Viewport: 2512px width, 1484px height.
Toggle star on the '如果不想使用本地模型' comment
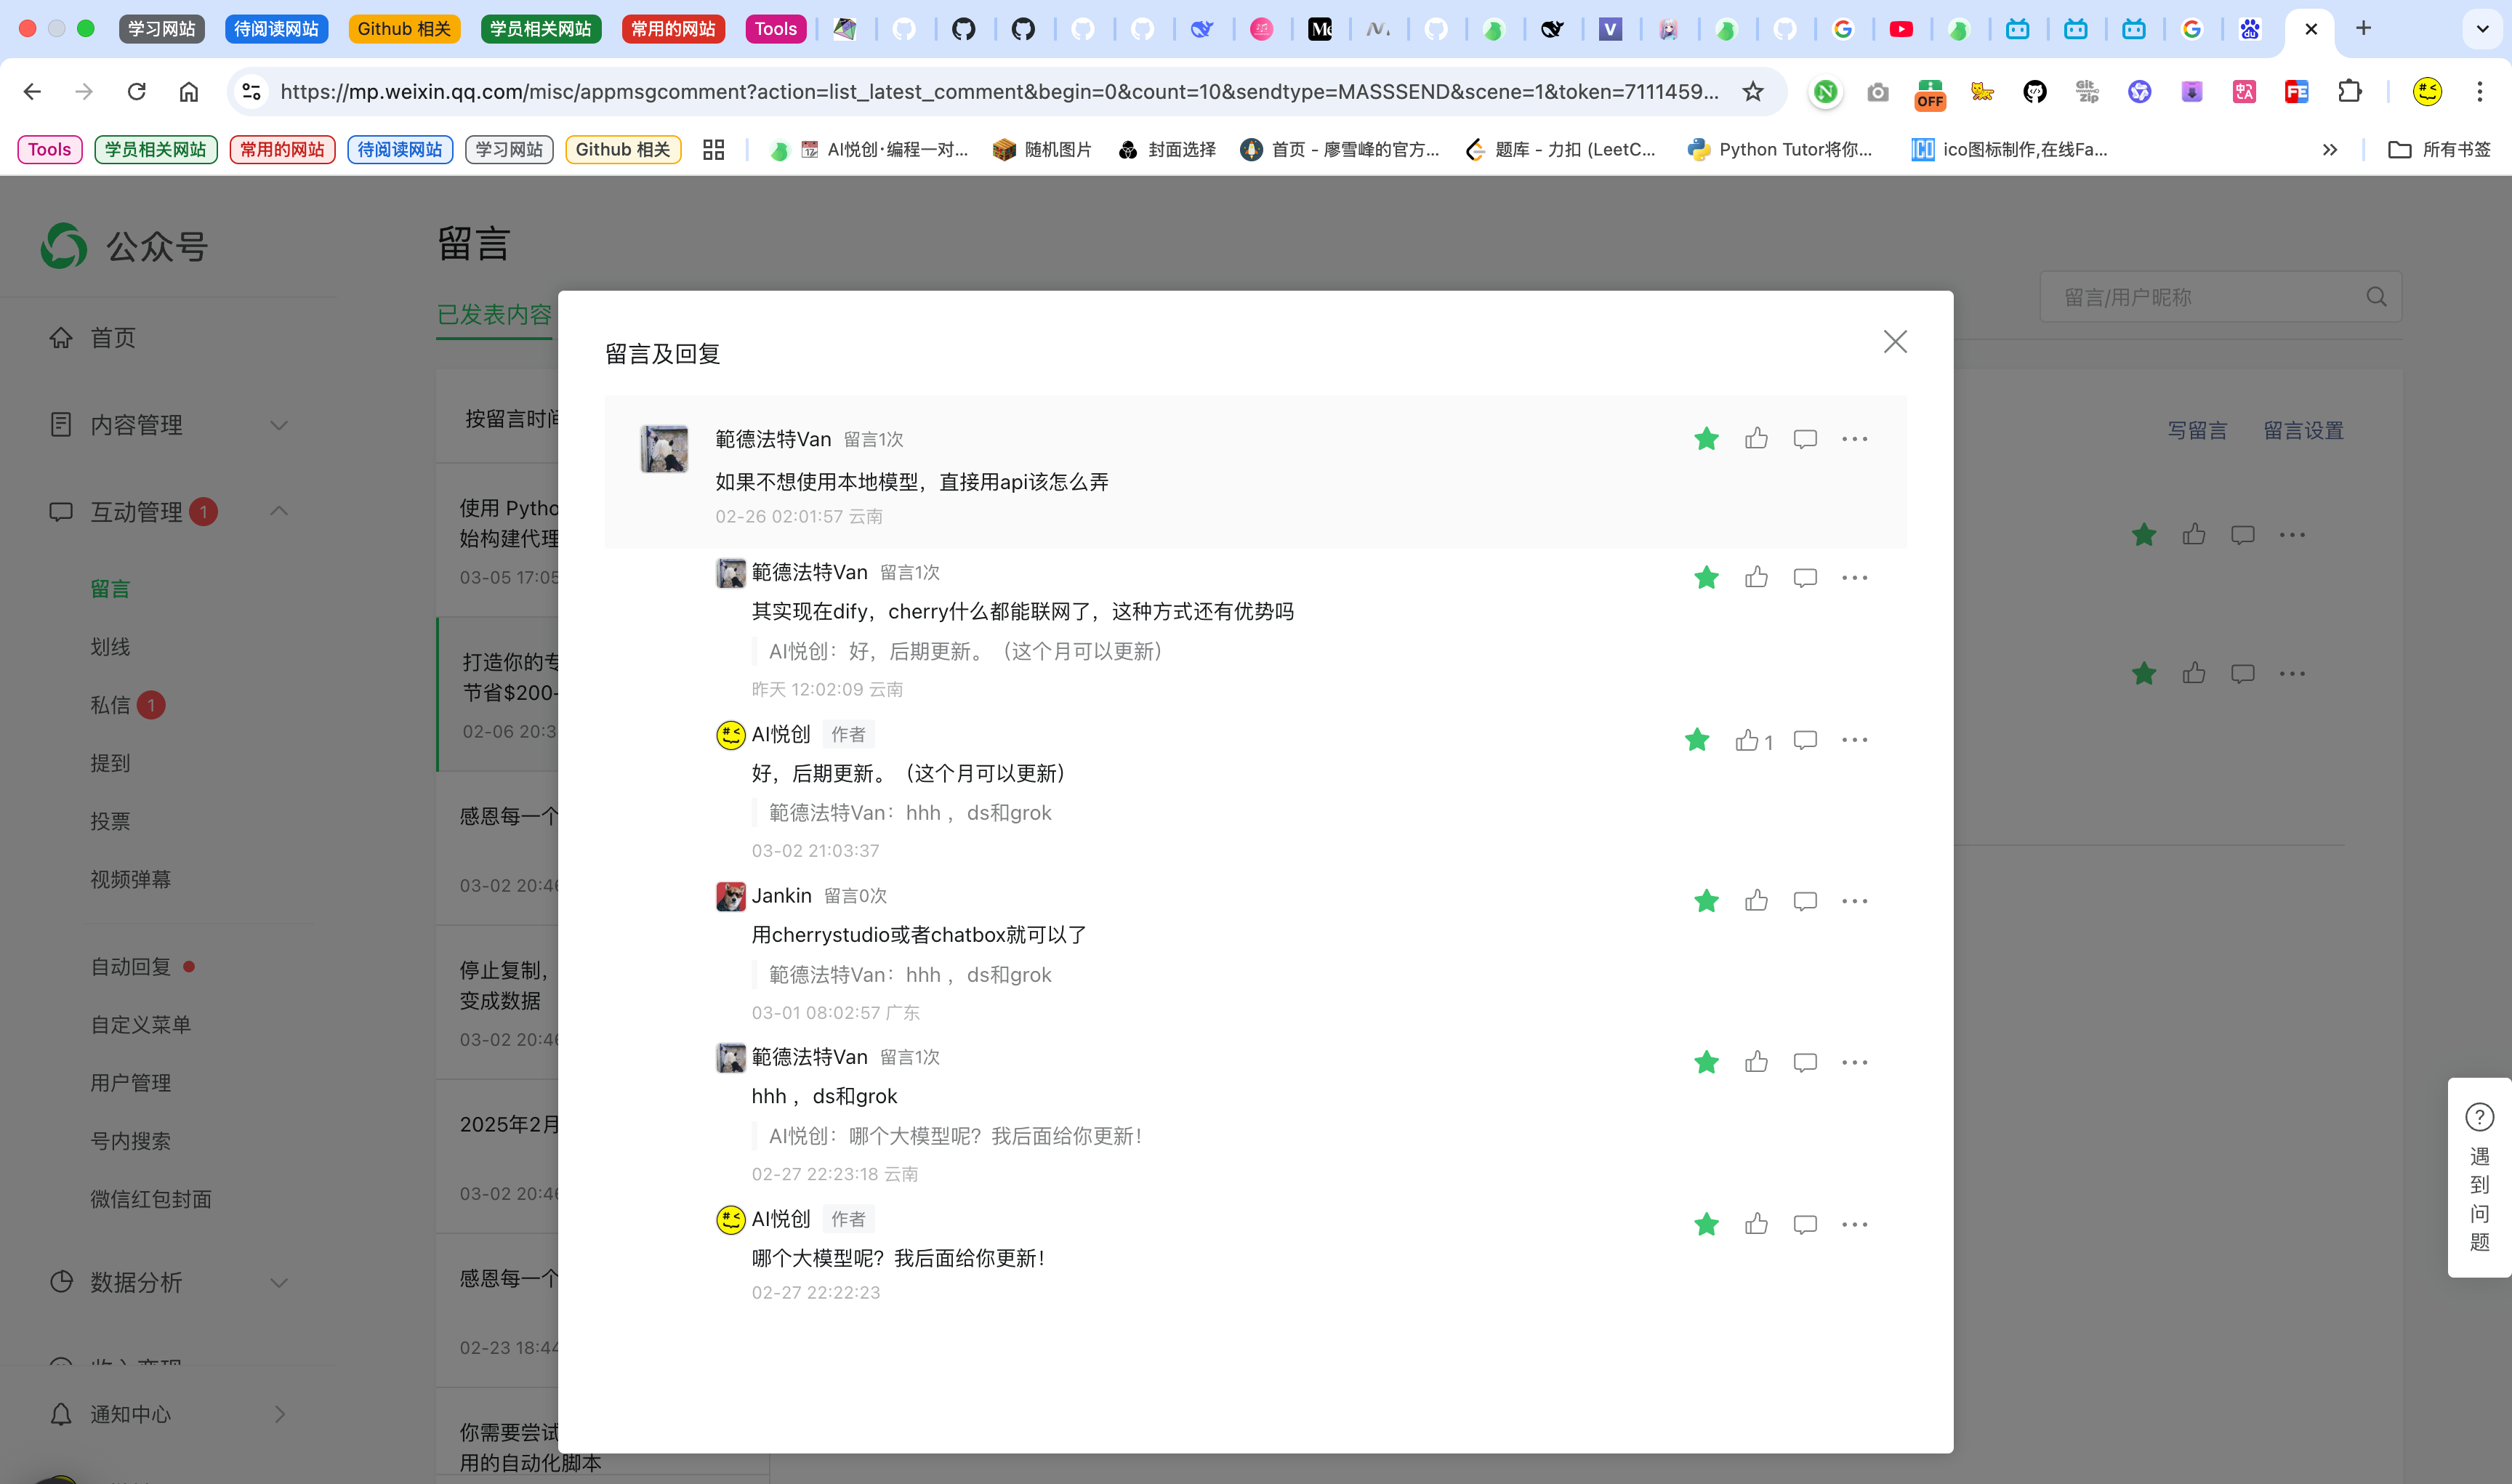(1707, 439)
